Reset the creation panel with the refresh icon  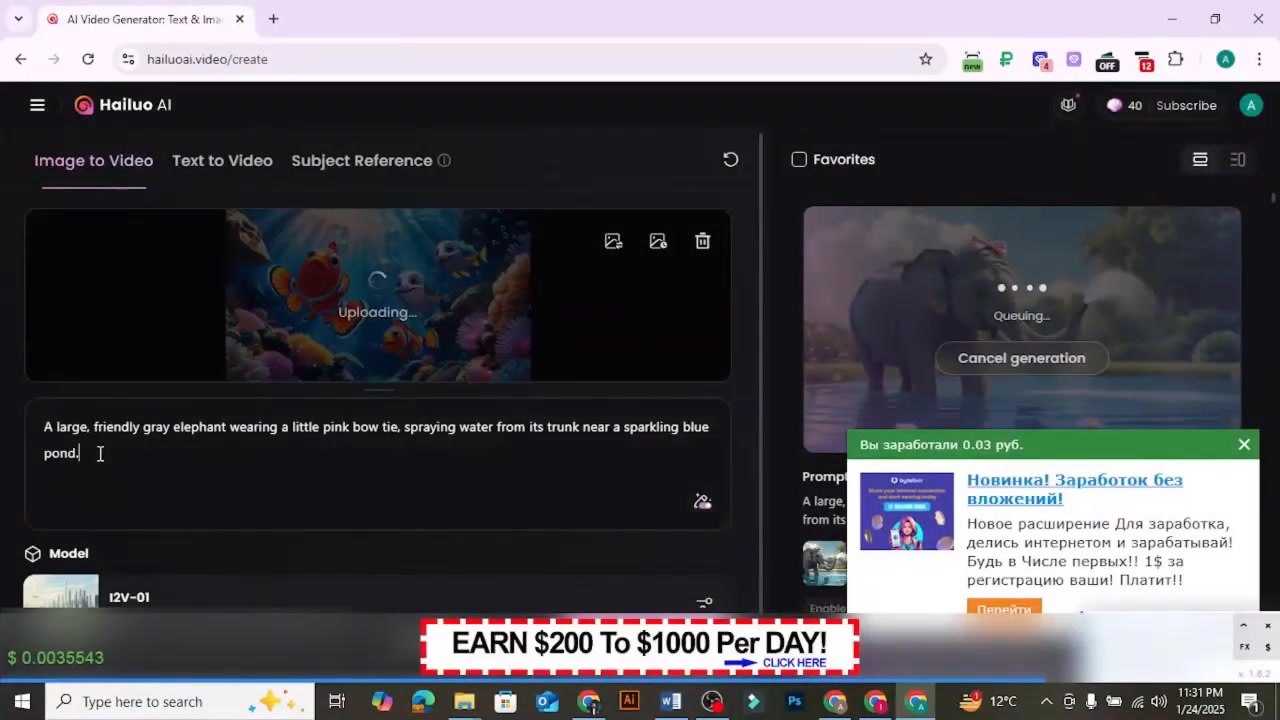pyautogui.click(x=731, y=160)
